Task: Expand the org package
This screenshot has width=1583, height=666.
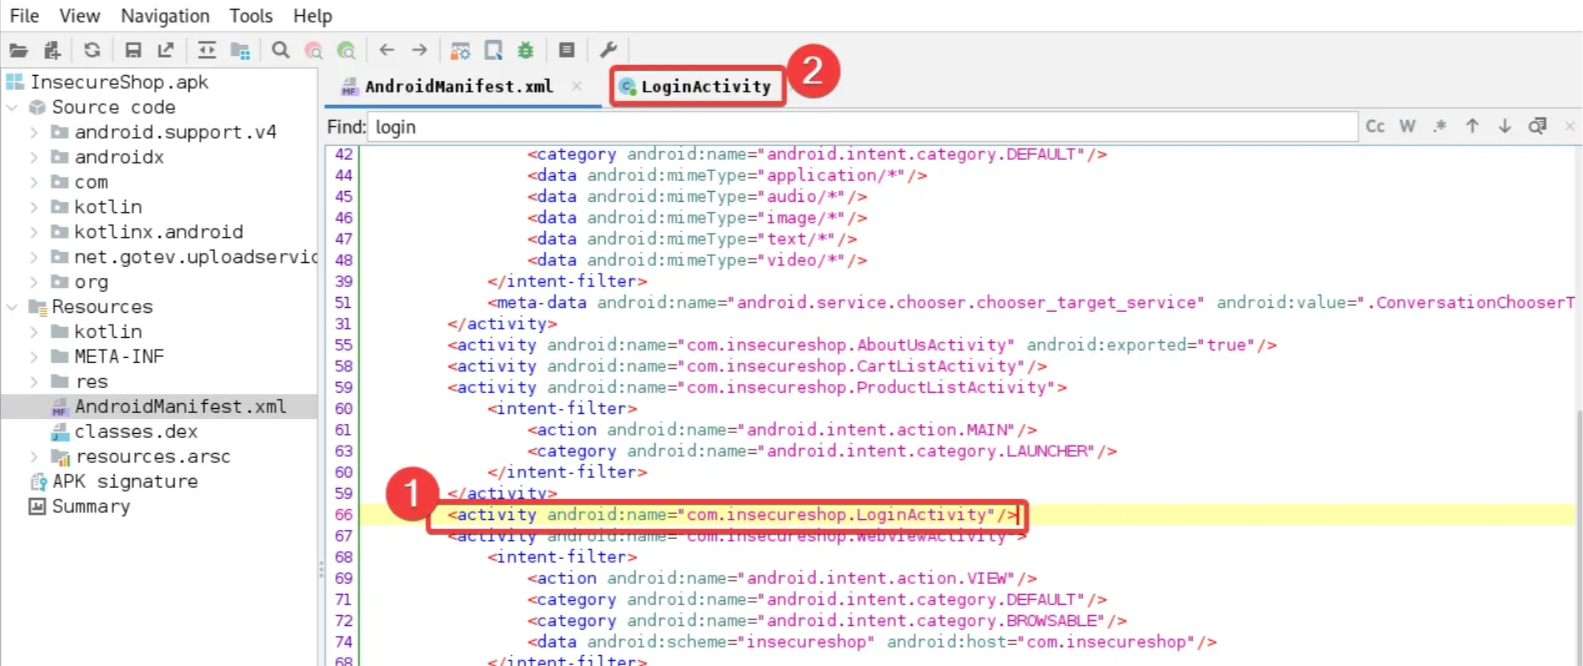Action: [34, 282]
